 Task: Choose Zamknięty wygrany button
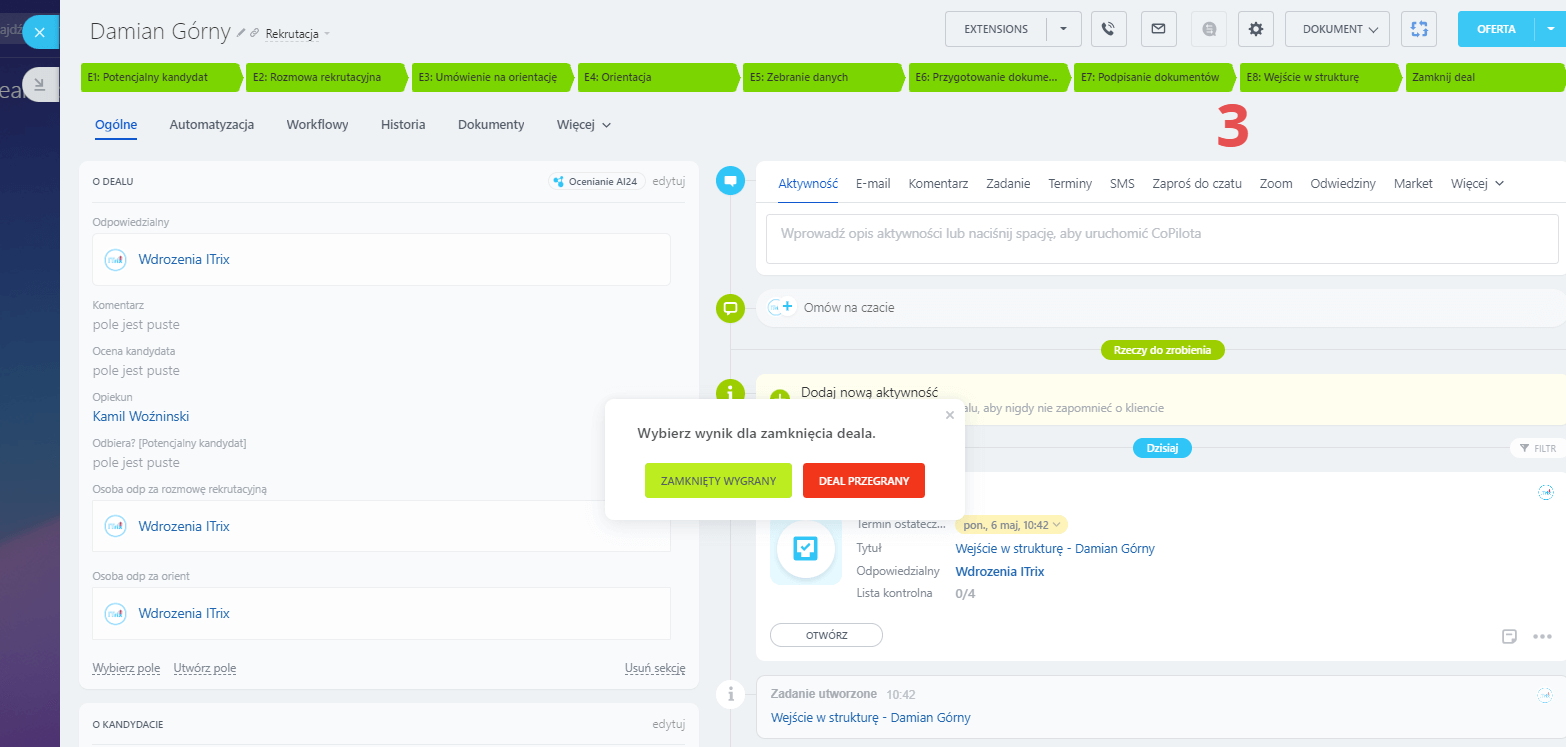(x=718, y=481)
